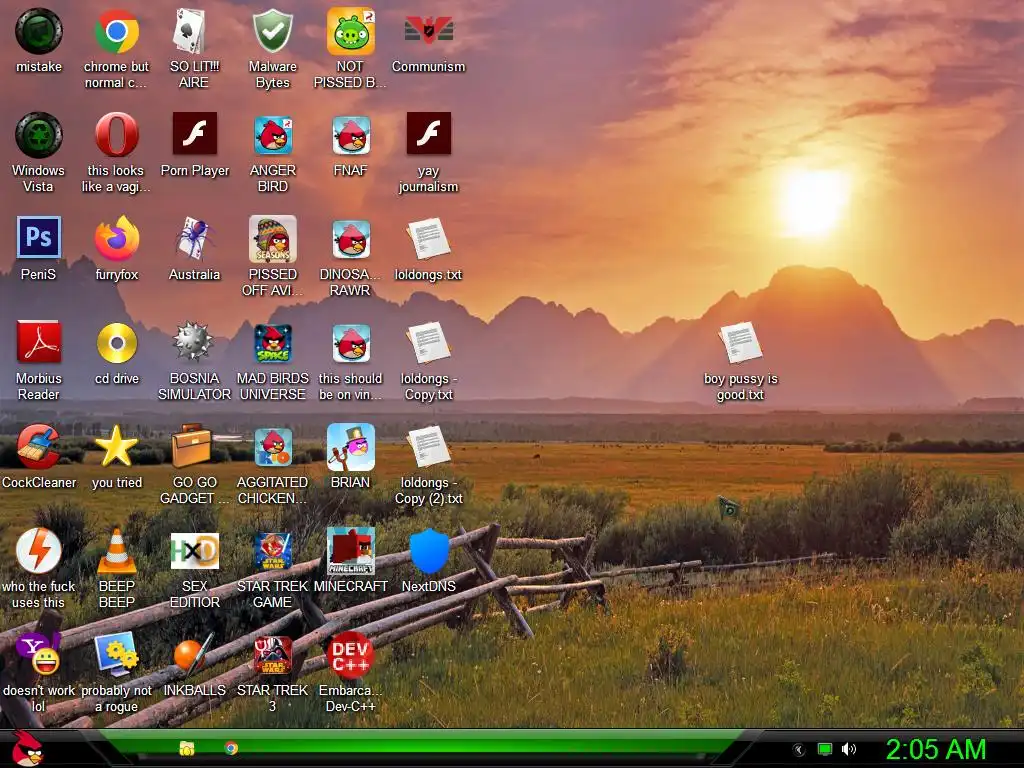Open the 'ANGER BIRD' game shortcut
Image resolution: width=1024 pixels, height=768 pixels.
coord(272,135)
